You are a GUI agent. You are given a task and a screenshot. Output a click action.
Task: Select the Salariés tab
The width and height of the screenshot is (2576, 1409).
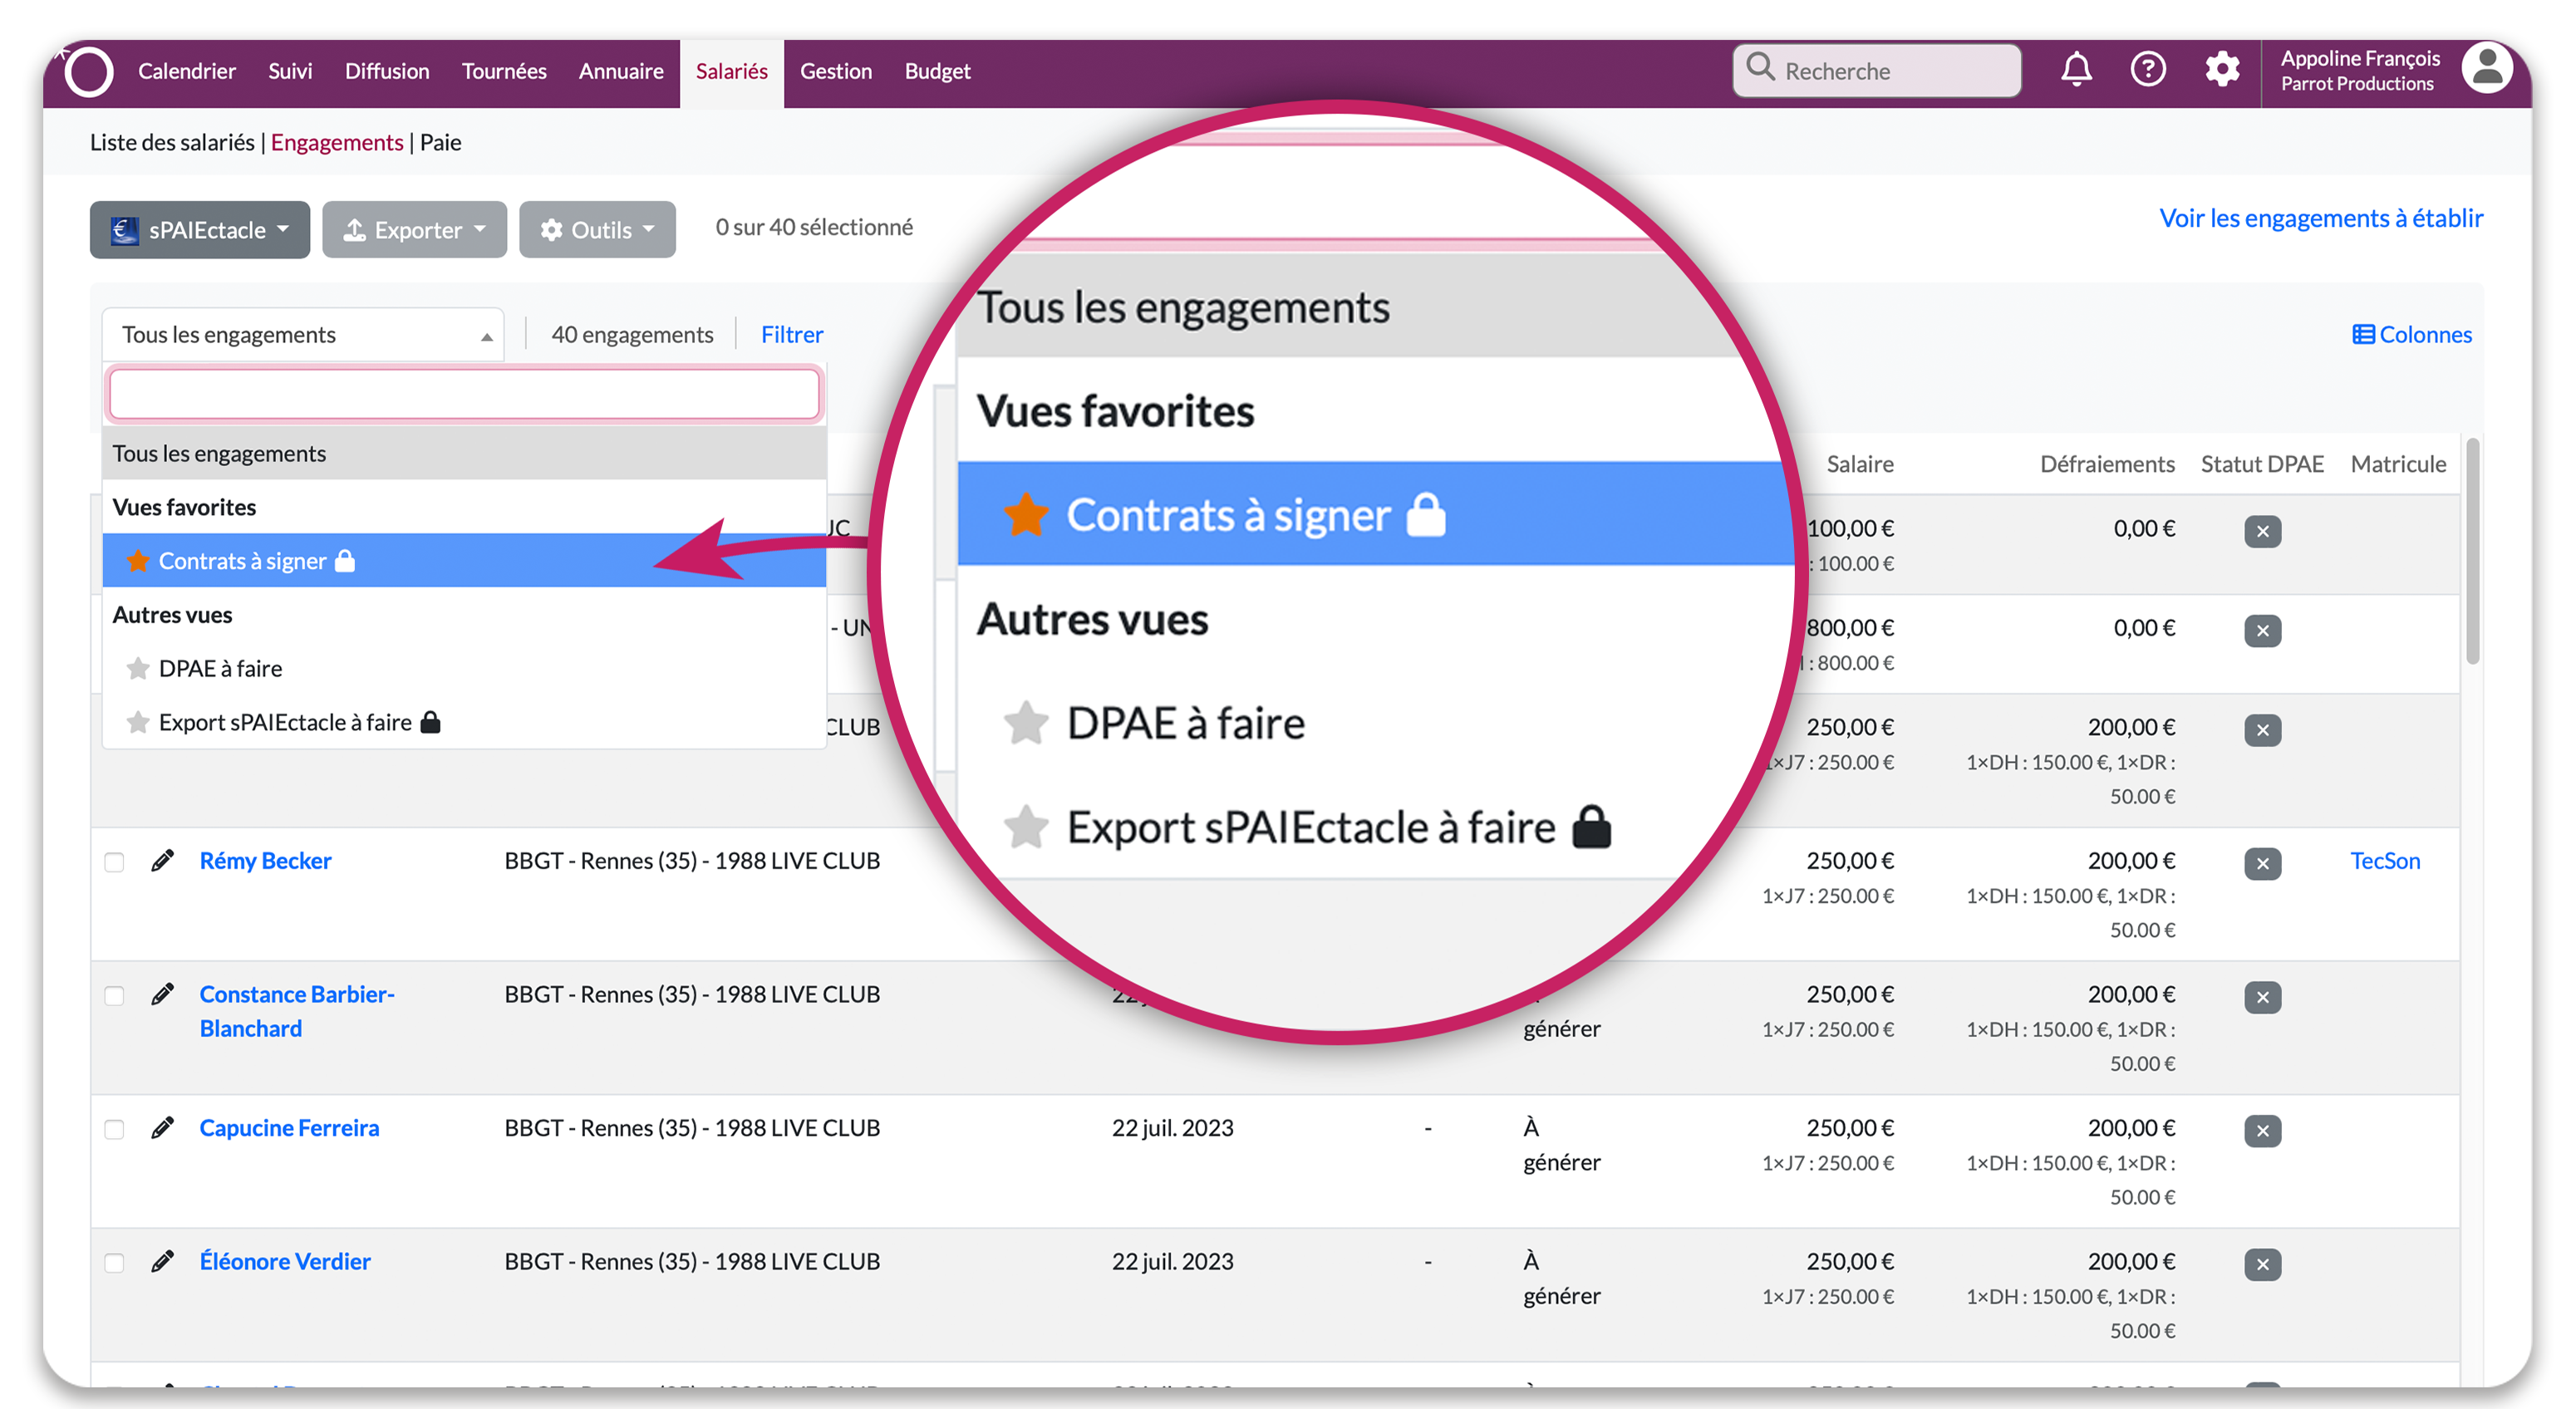[732, 72]
